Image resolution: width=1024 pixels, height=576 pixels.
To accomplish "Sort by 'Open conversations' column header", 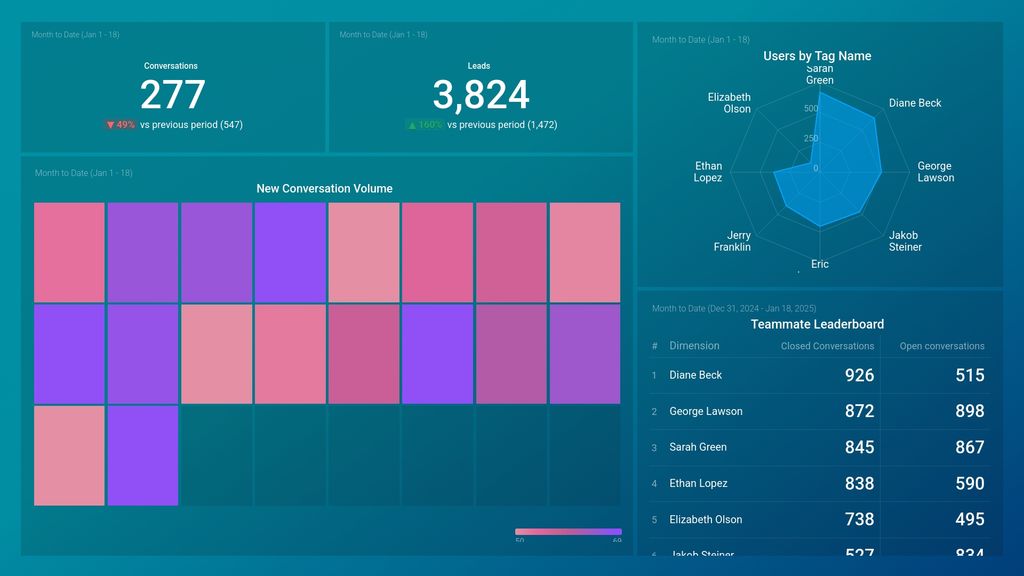I will (x=942, y=346).
